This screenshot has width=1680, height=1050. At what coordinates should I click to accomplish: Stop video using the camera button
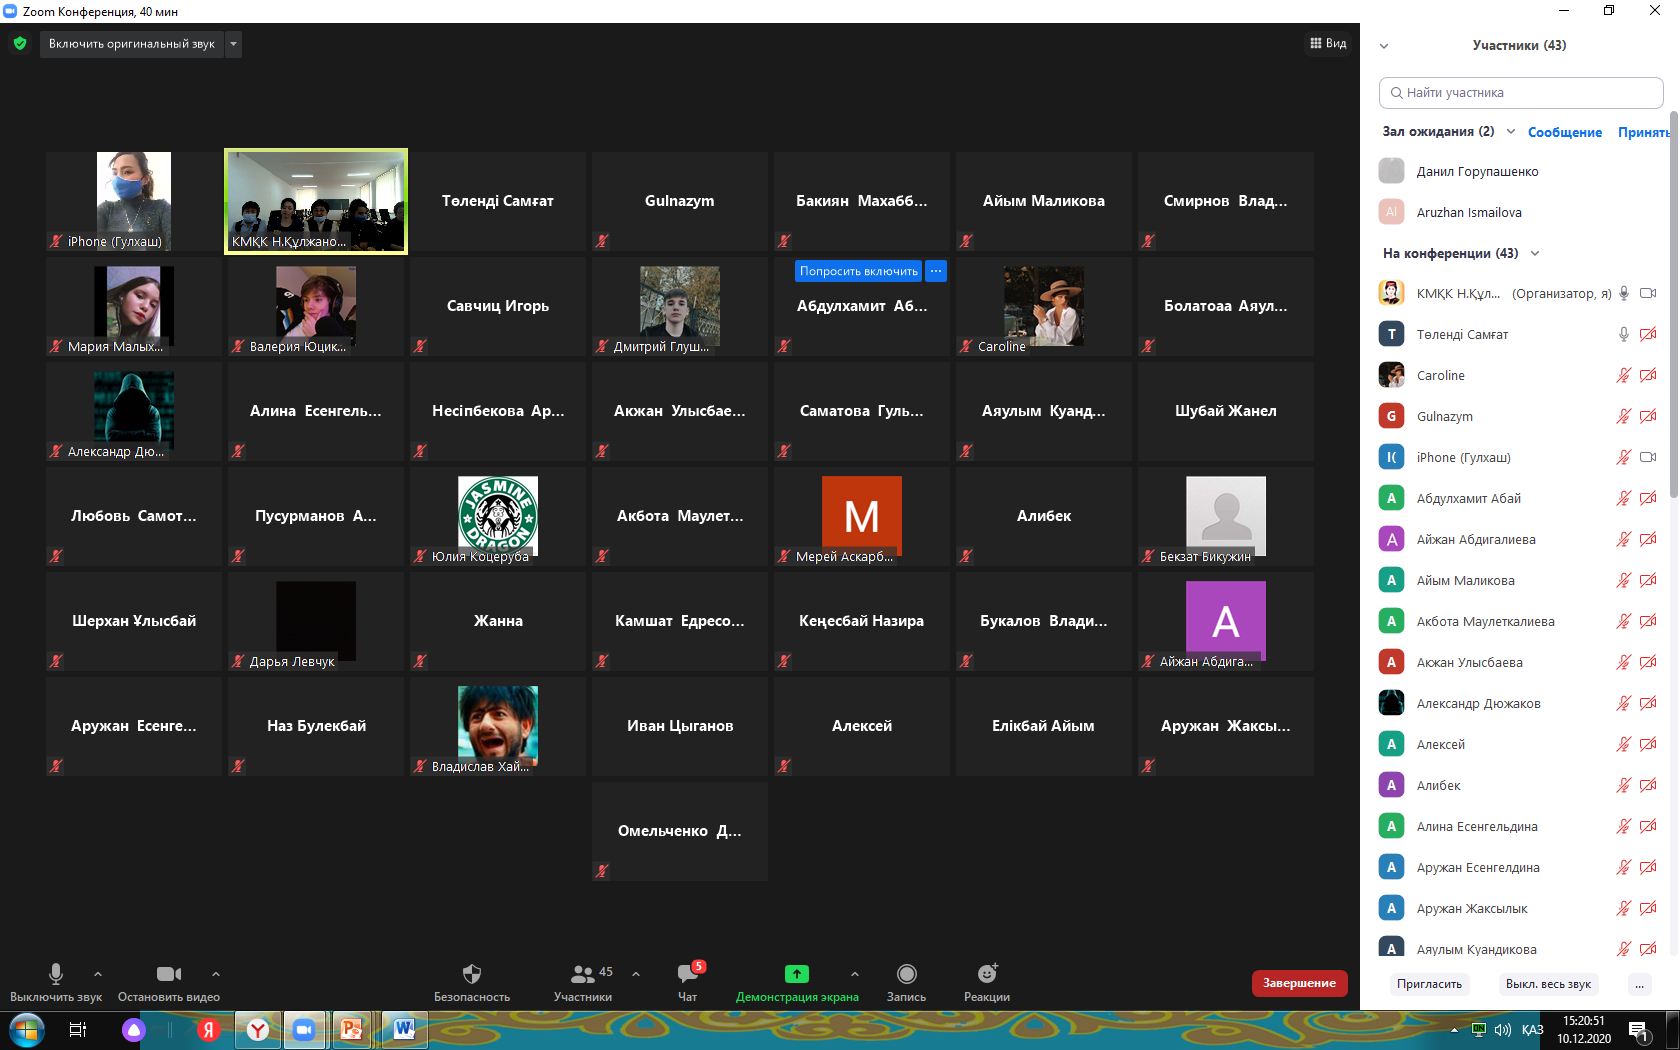168,975
